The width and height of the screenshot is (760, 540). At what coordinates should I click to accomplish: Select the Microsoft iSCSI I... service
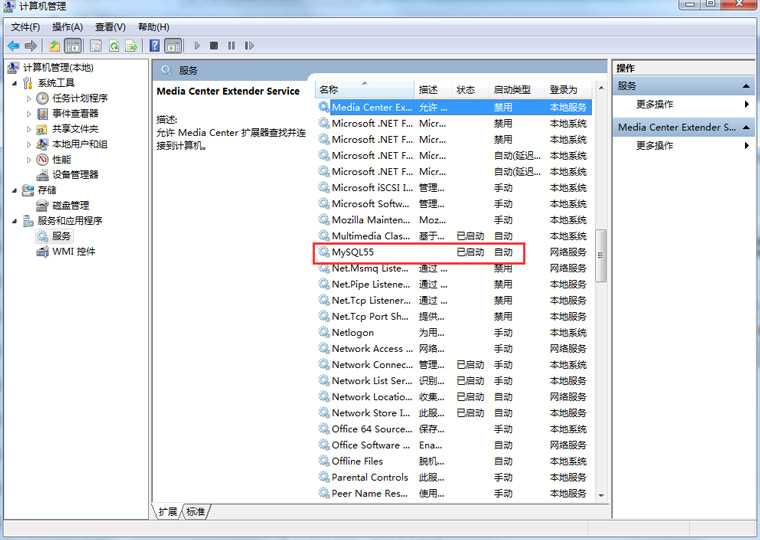[x=454, y=188]
